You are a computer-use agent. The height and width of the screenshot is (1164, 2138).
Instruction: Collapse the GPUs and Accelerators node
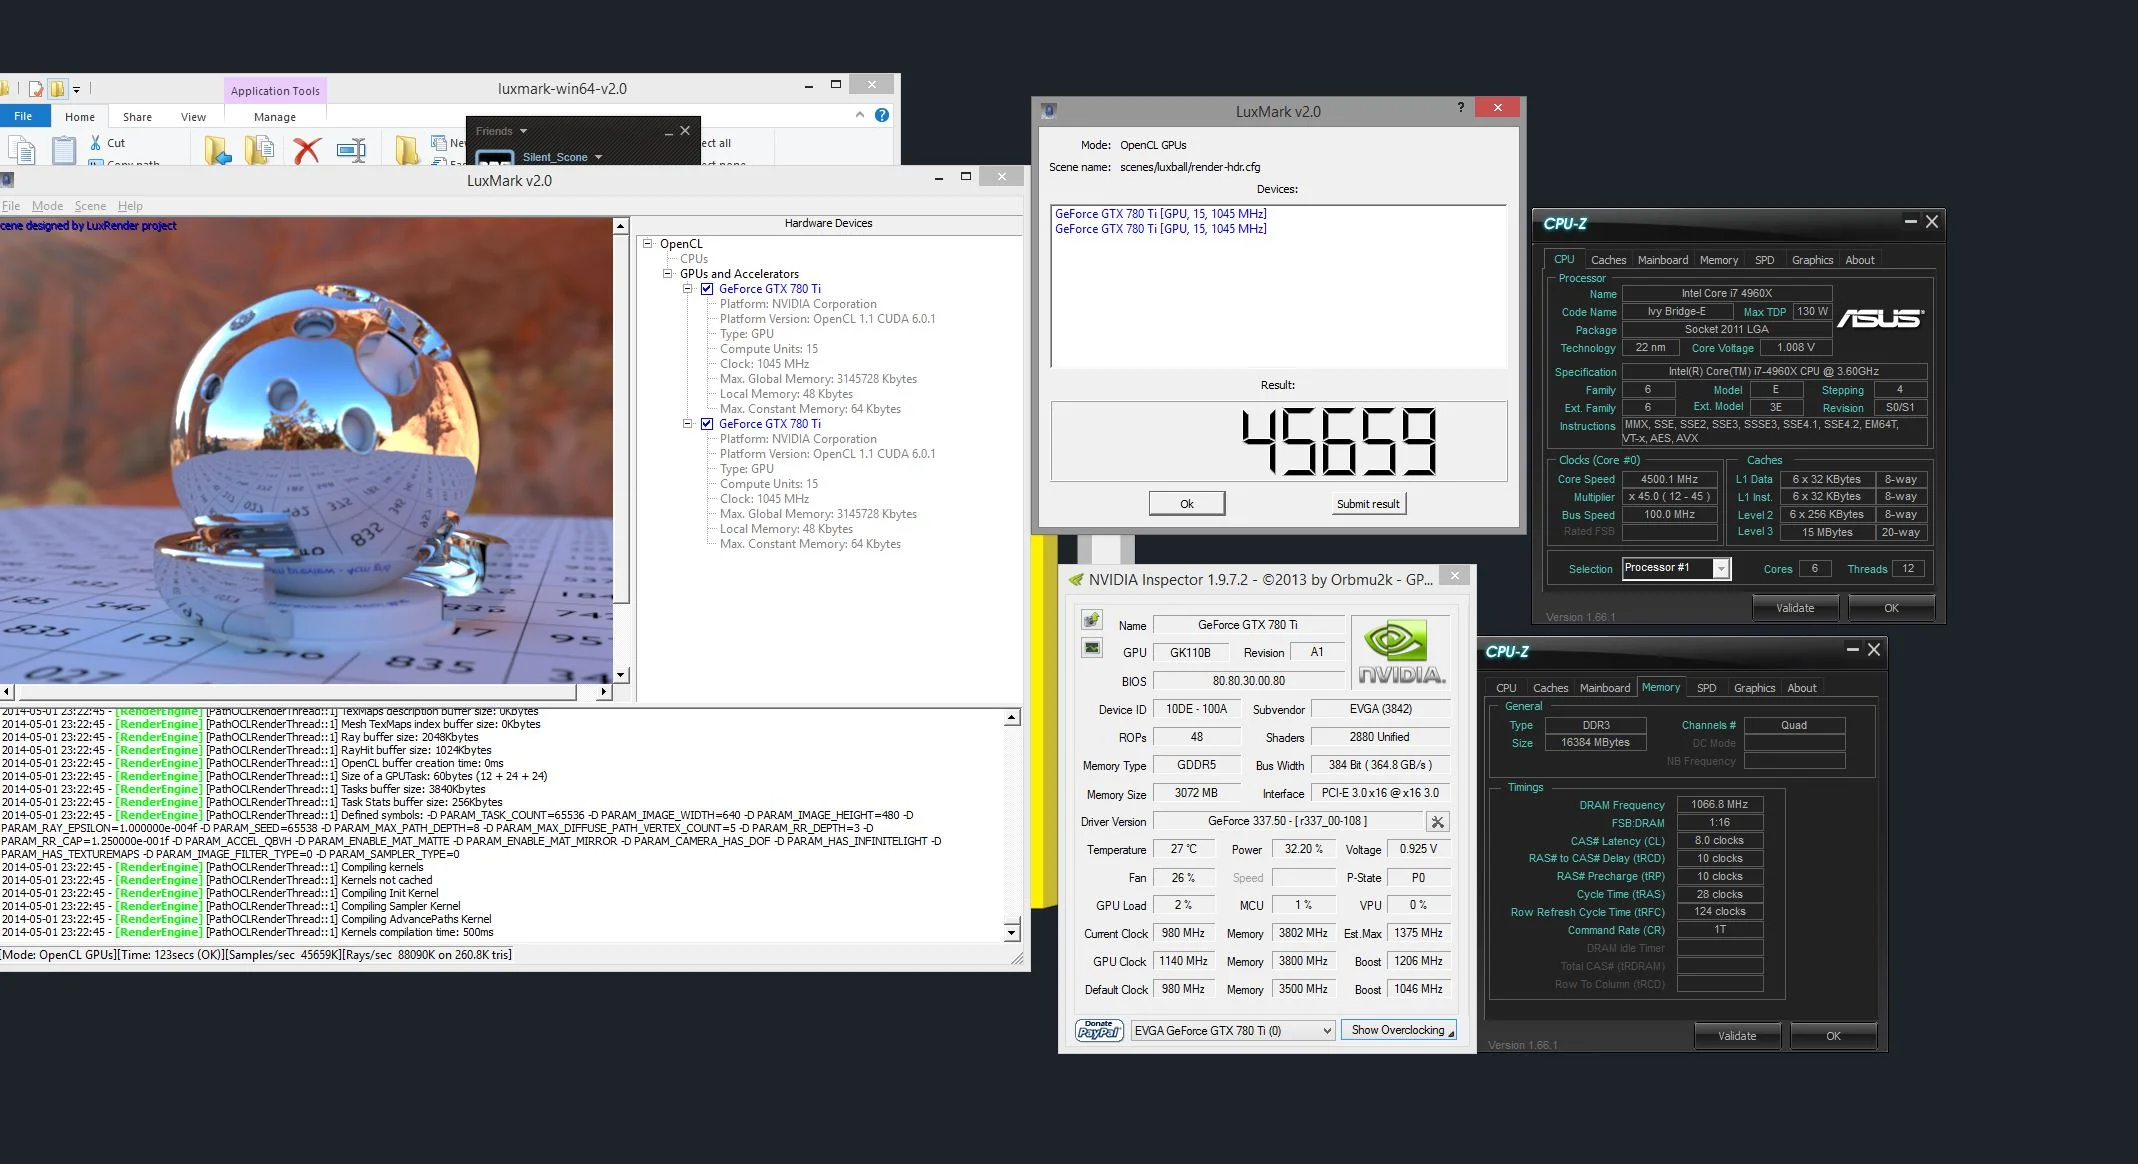tap(668, 273)
